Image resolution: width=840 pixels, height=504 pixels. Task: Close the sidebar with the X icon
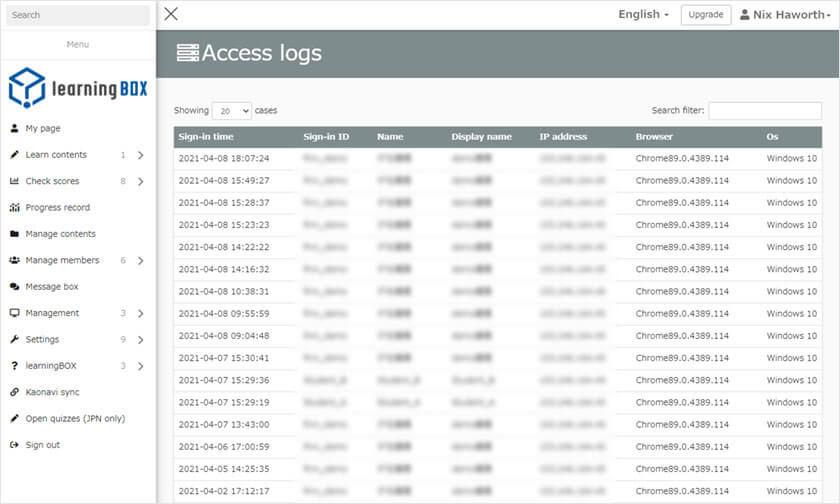click(171, 14)
